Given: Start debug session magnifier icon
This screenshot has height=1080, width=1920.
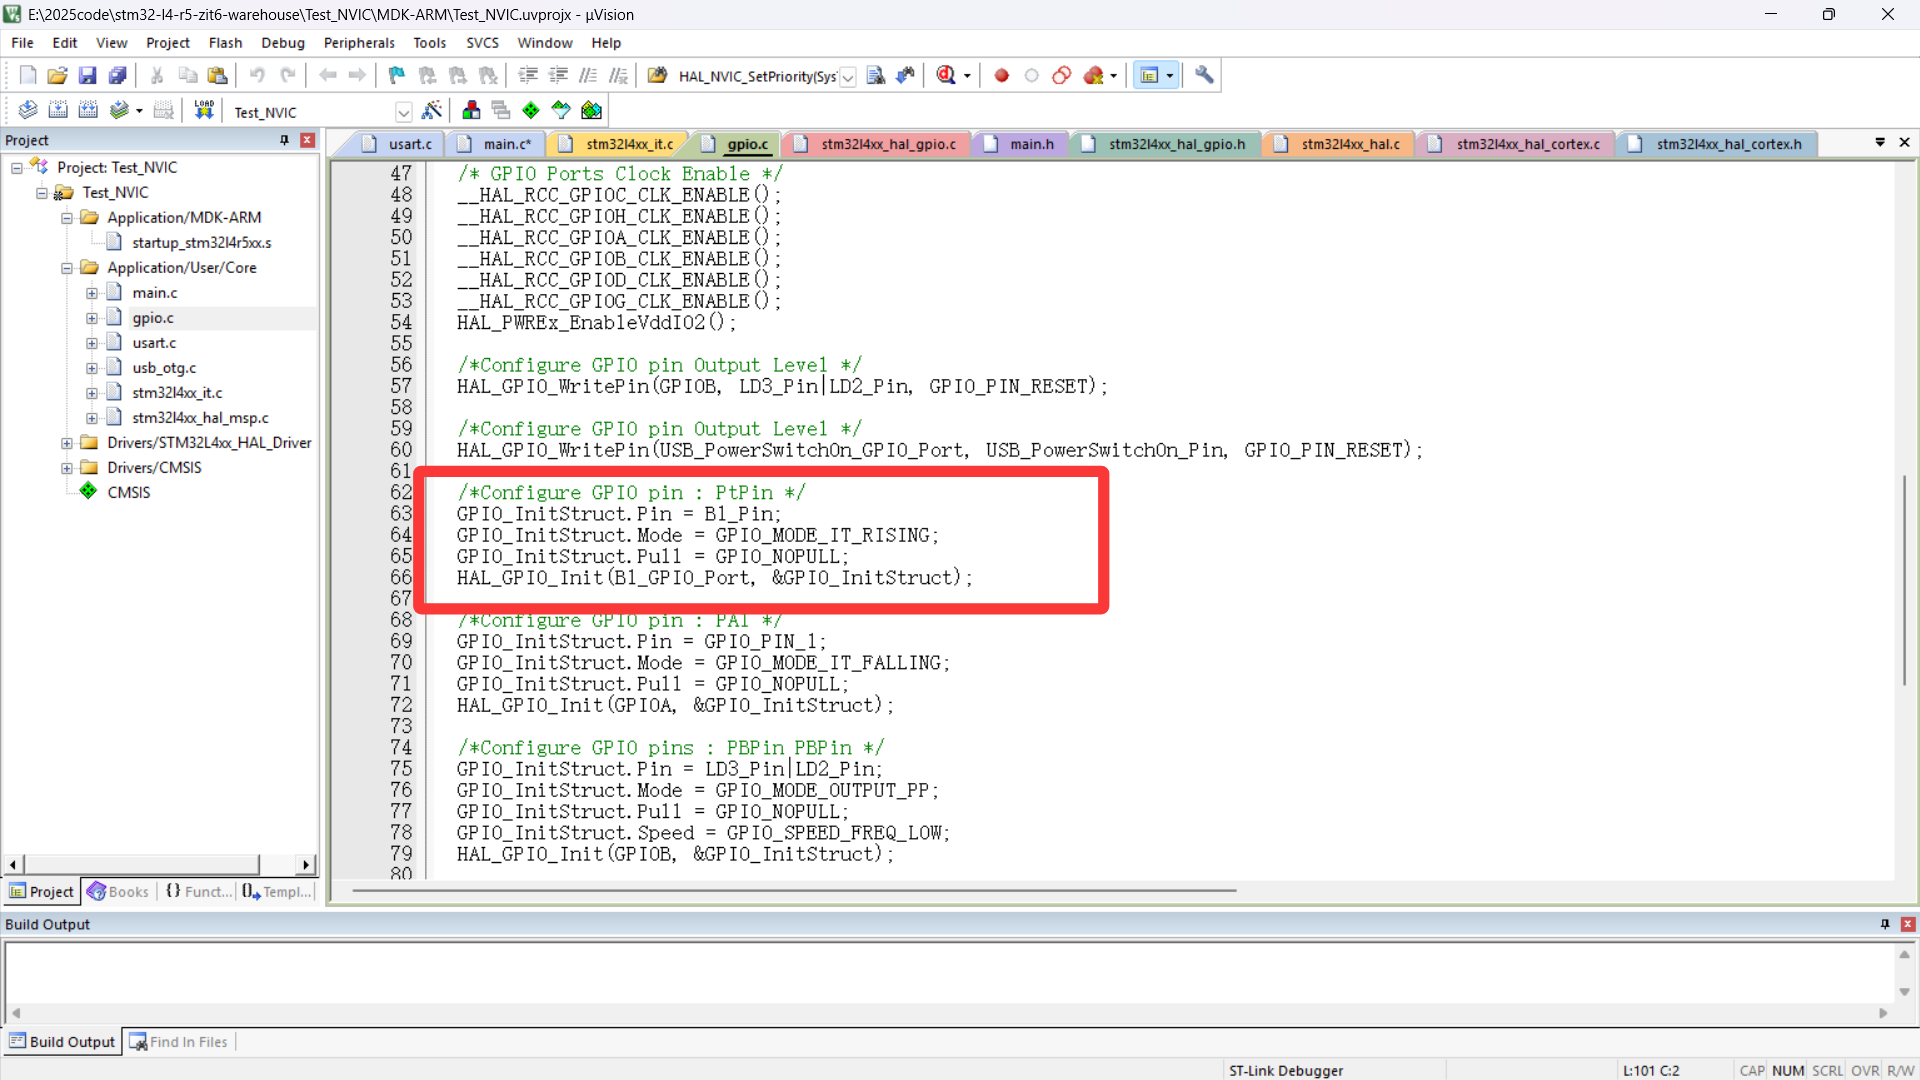Looking at the screenshot, I should 946,75.
